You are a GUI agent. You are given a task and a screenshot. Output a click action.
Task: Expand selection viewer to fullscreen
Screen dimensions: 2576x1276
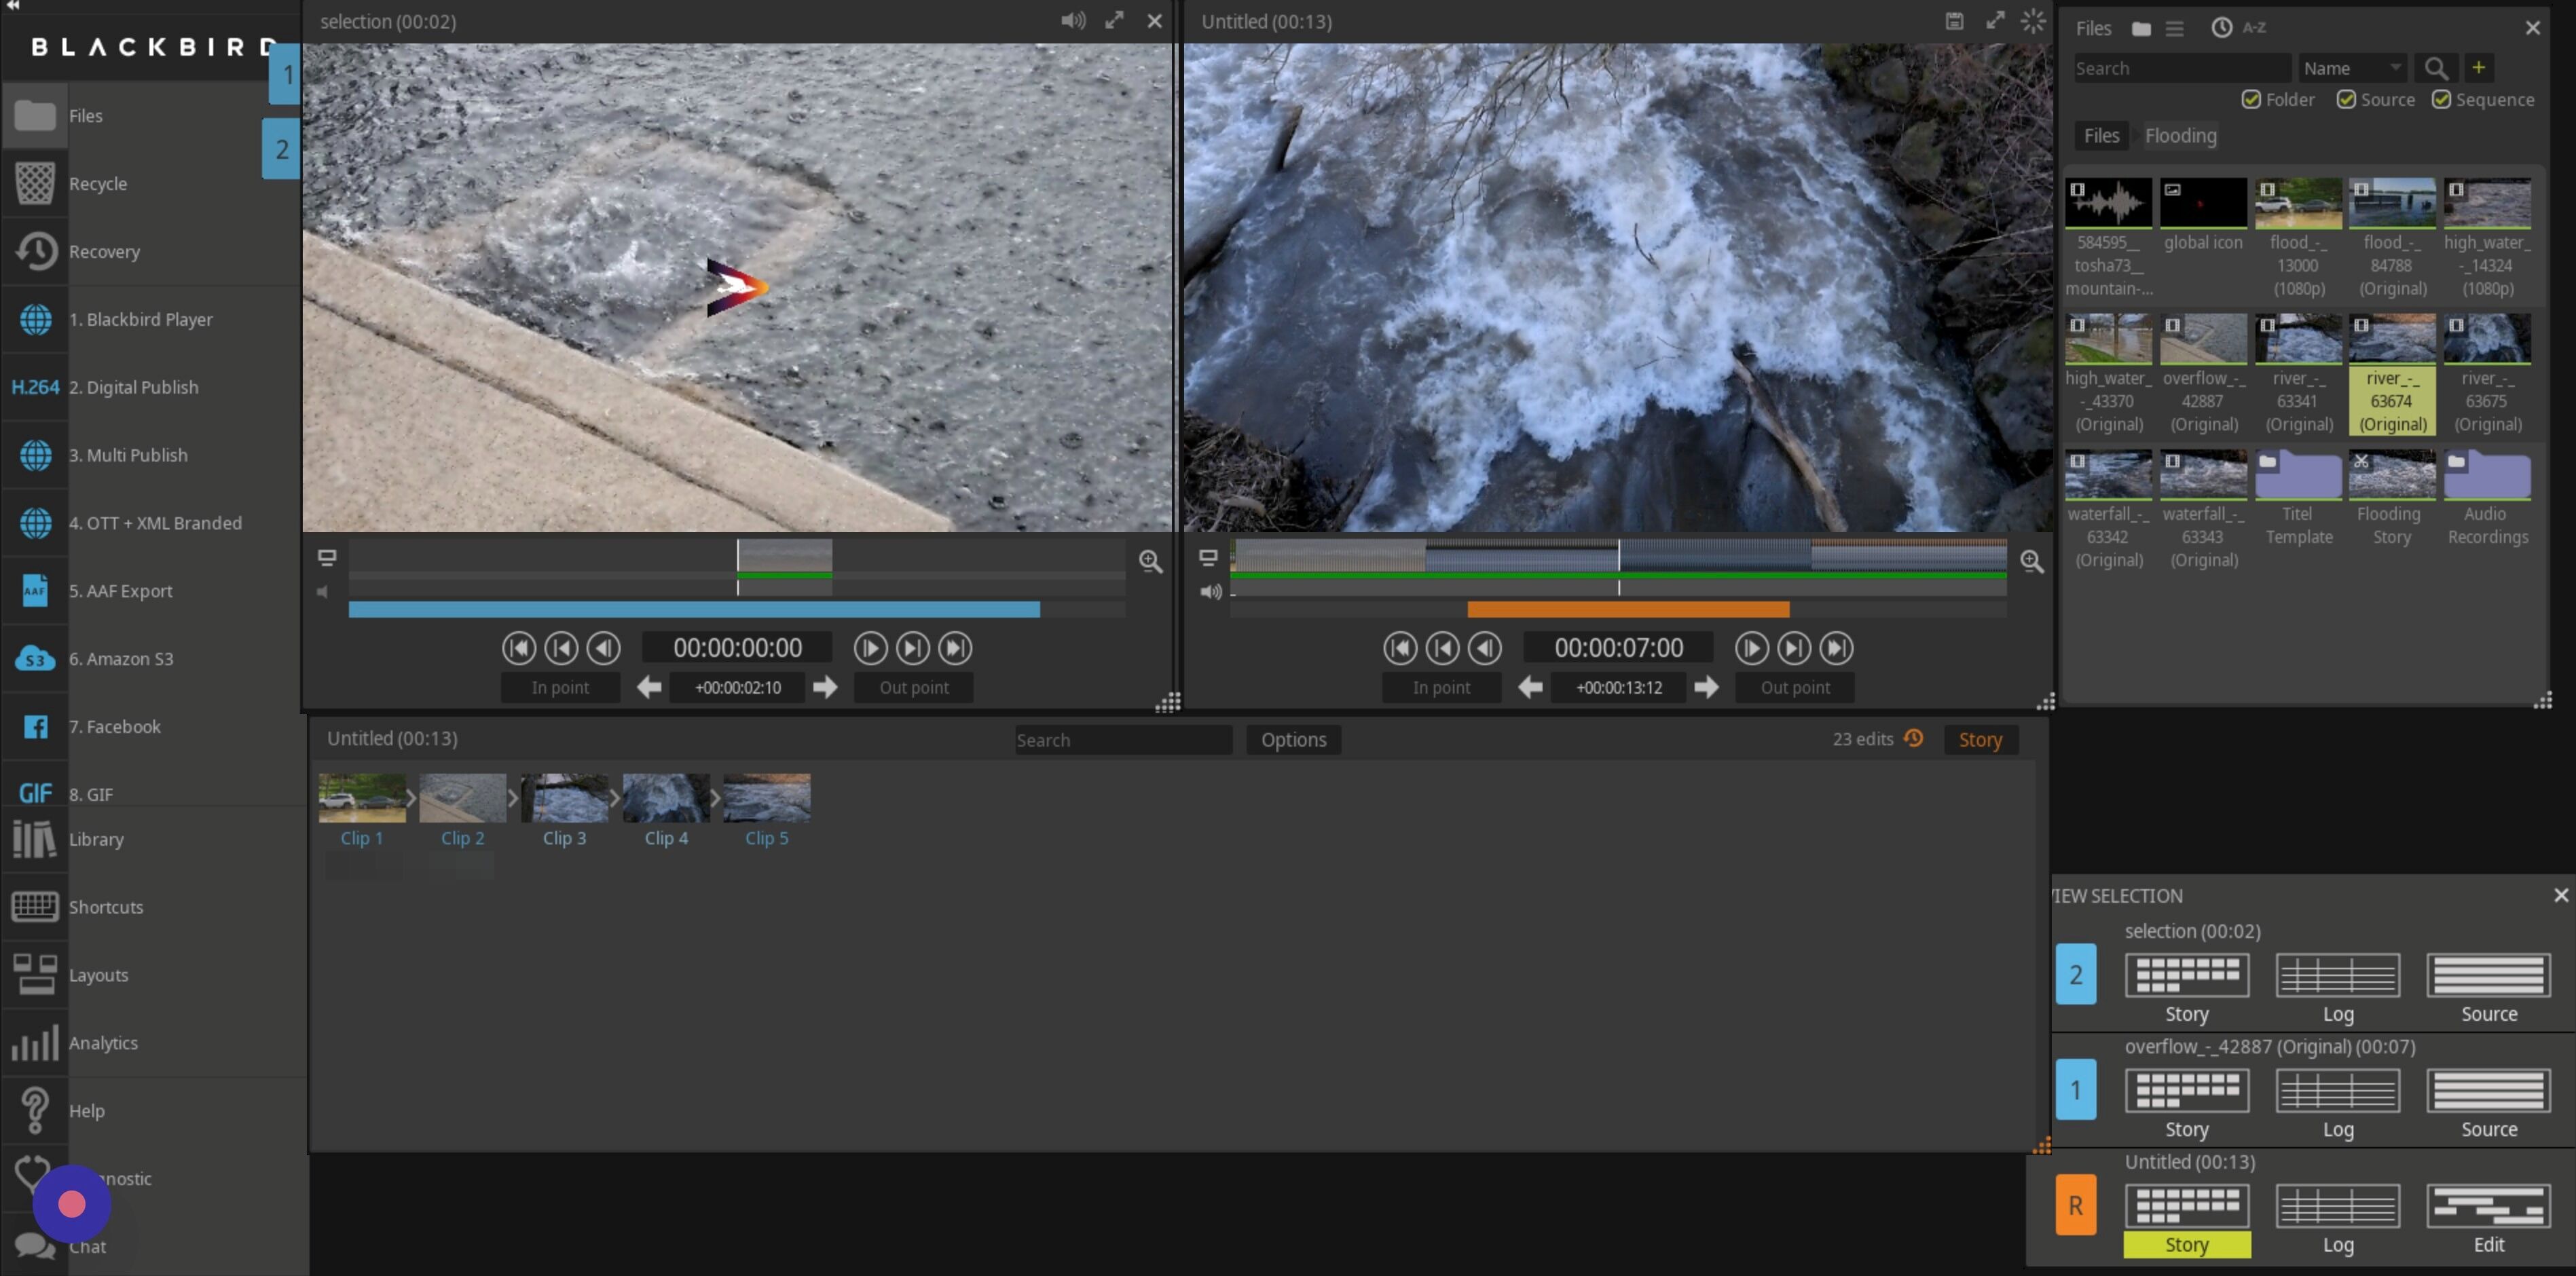pyautogui.click(x=1114, y=21)
